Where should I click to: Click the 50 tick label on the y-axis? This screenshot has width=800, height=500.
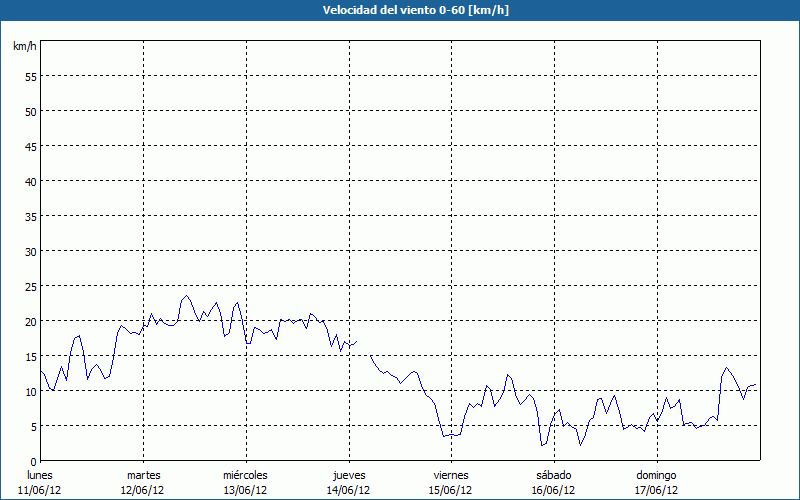(x=30, y=111)
